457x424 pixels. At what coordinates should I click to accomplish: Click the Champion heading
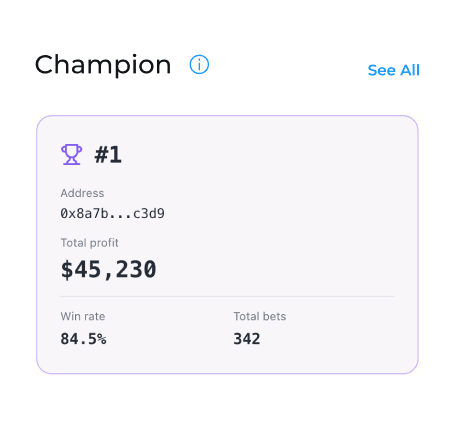tap(103, 65)
